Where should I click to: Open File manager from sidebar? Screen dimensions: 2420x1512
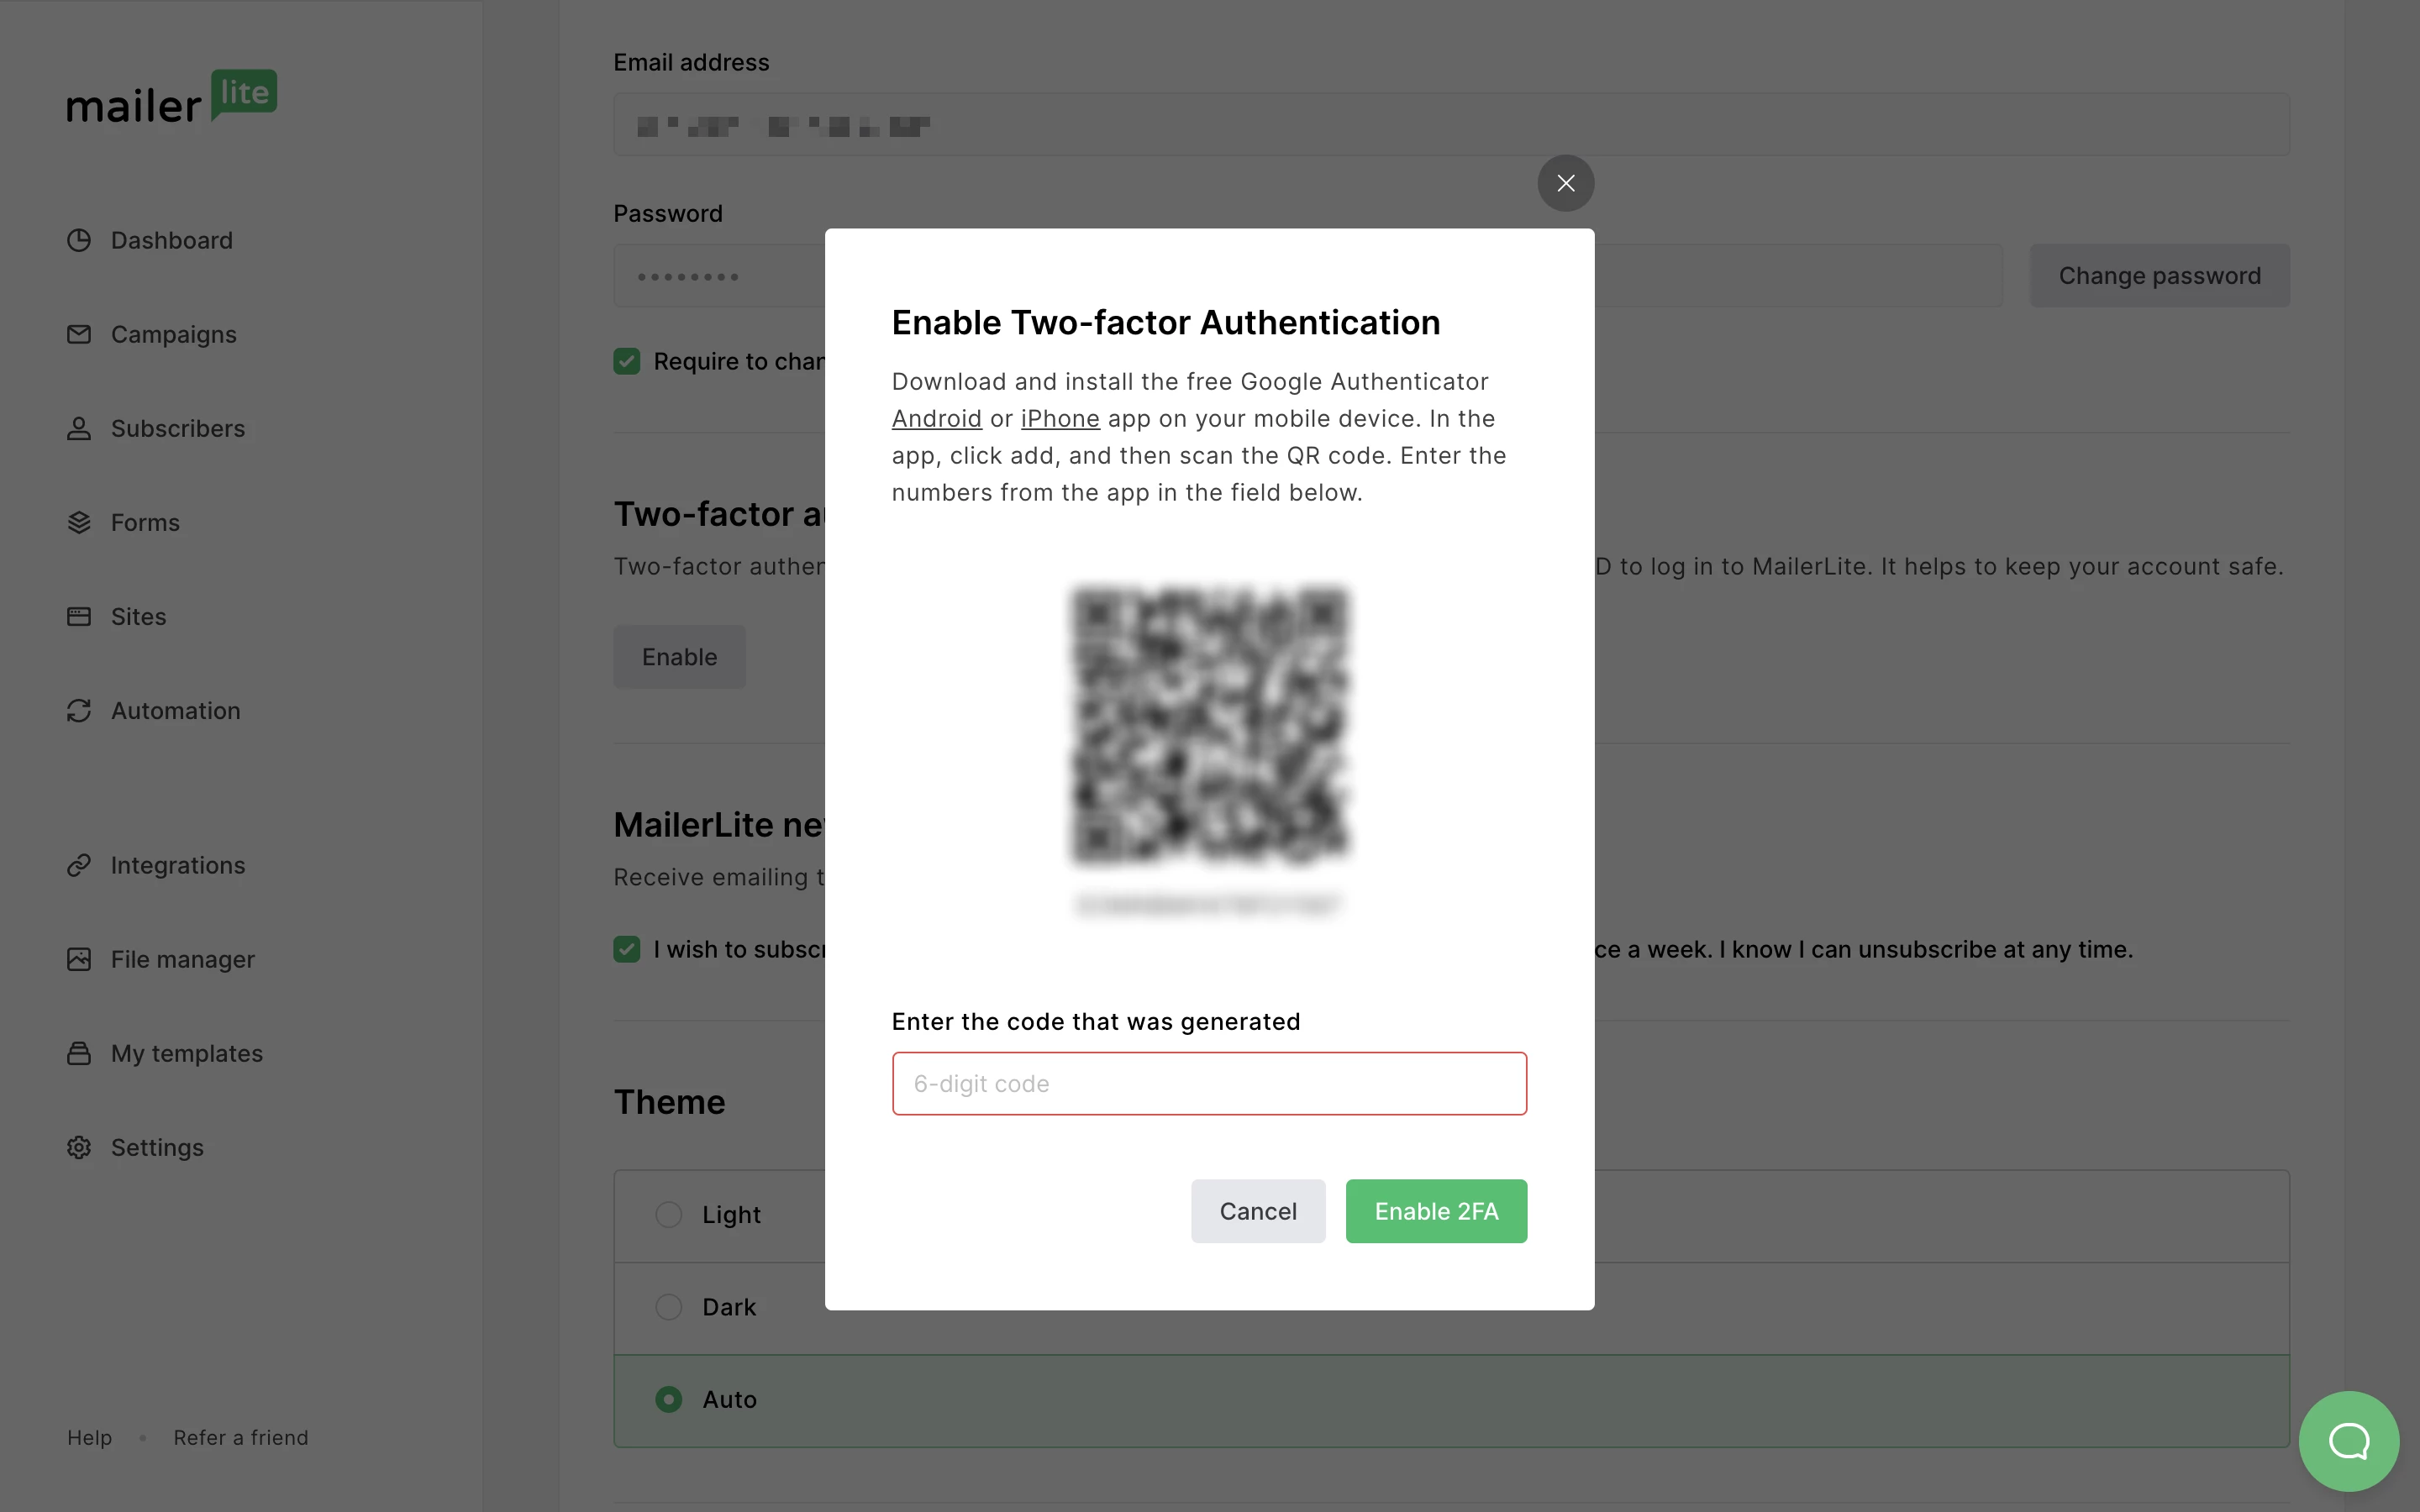click(x=182, y=959)
